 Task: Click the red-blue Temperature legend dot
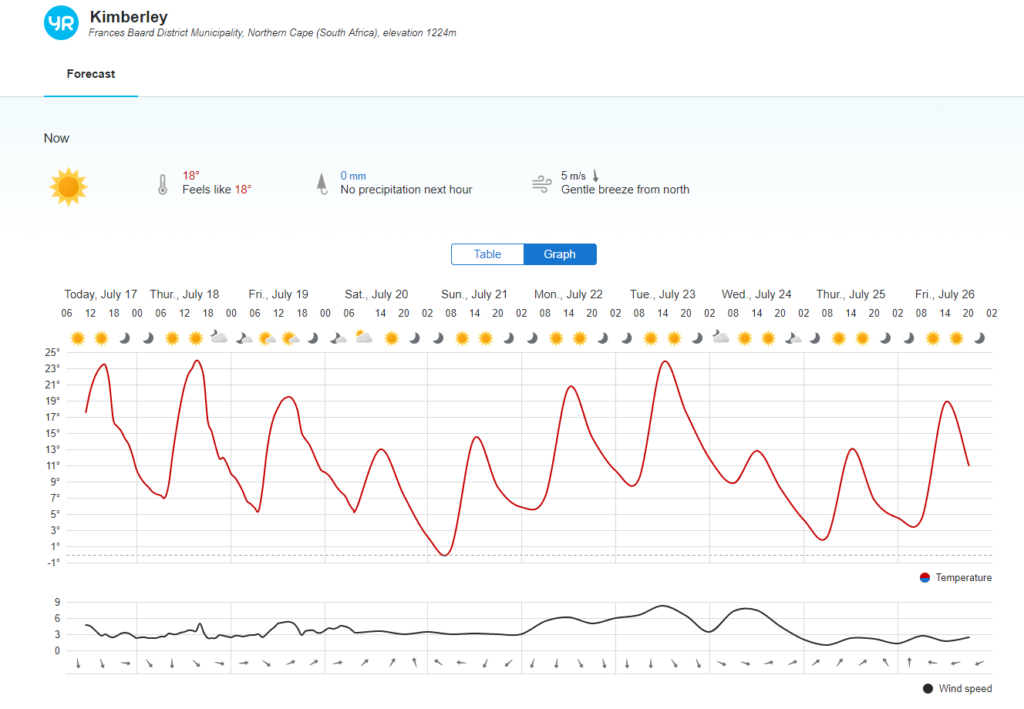point(924,578)
